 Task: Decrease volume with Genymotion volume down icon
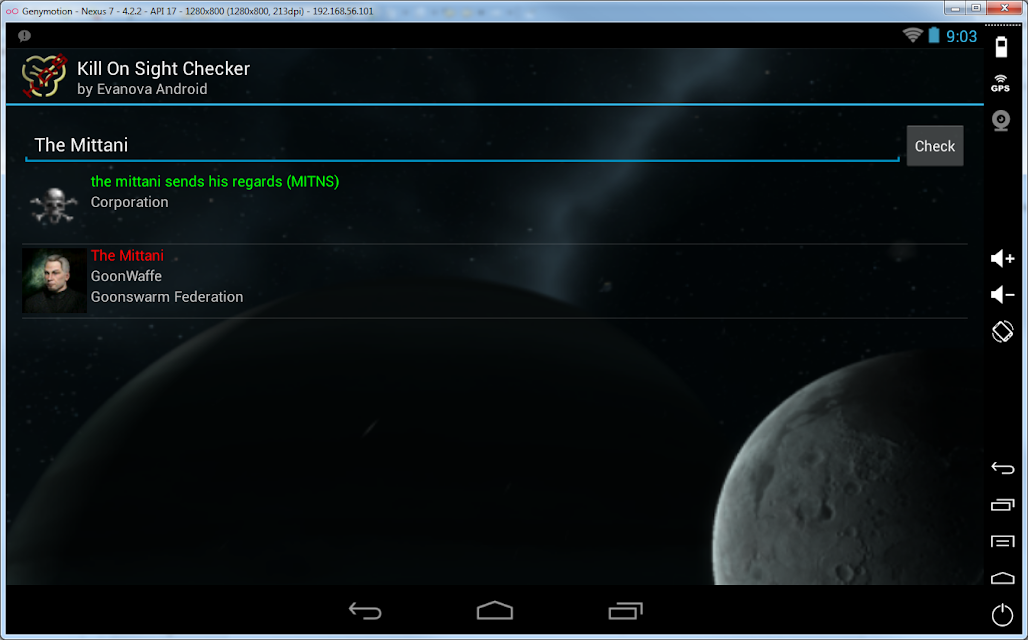coord(1002,295)
